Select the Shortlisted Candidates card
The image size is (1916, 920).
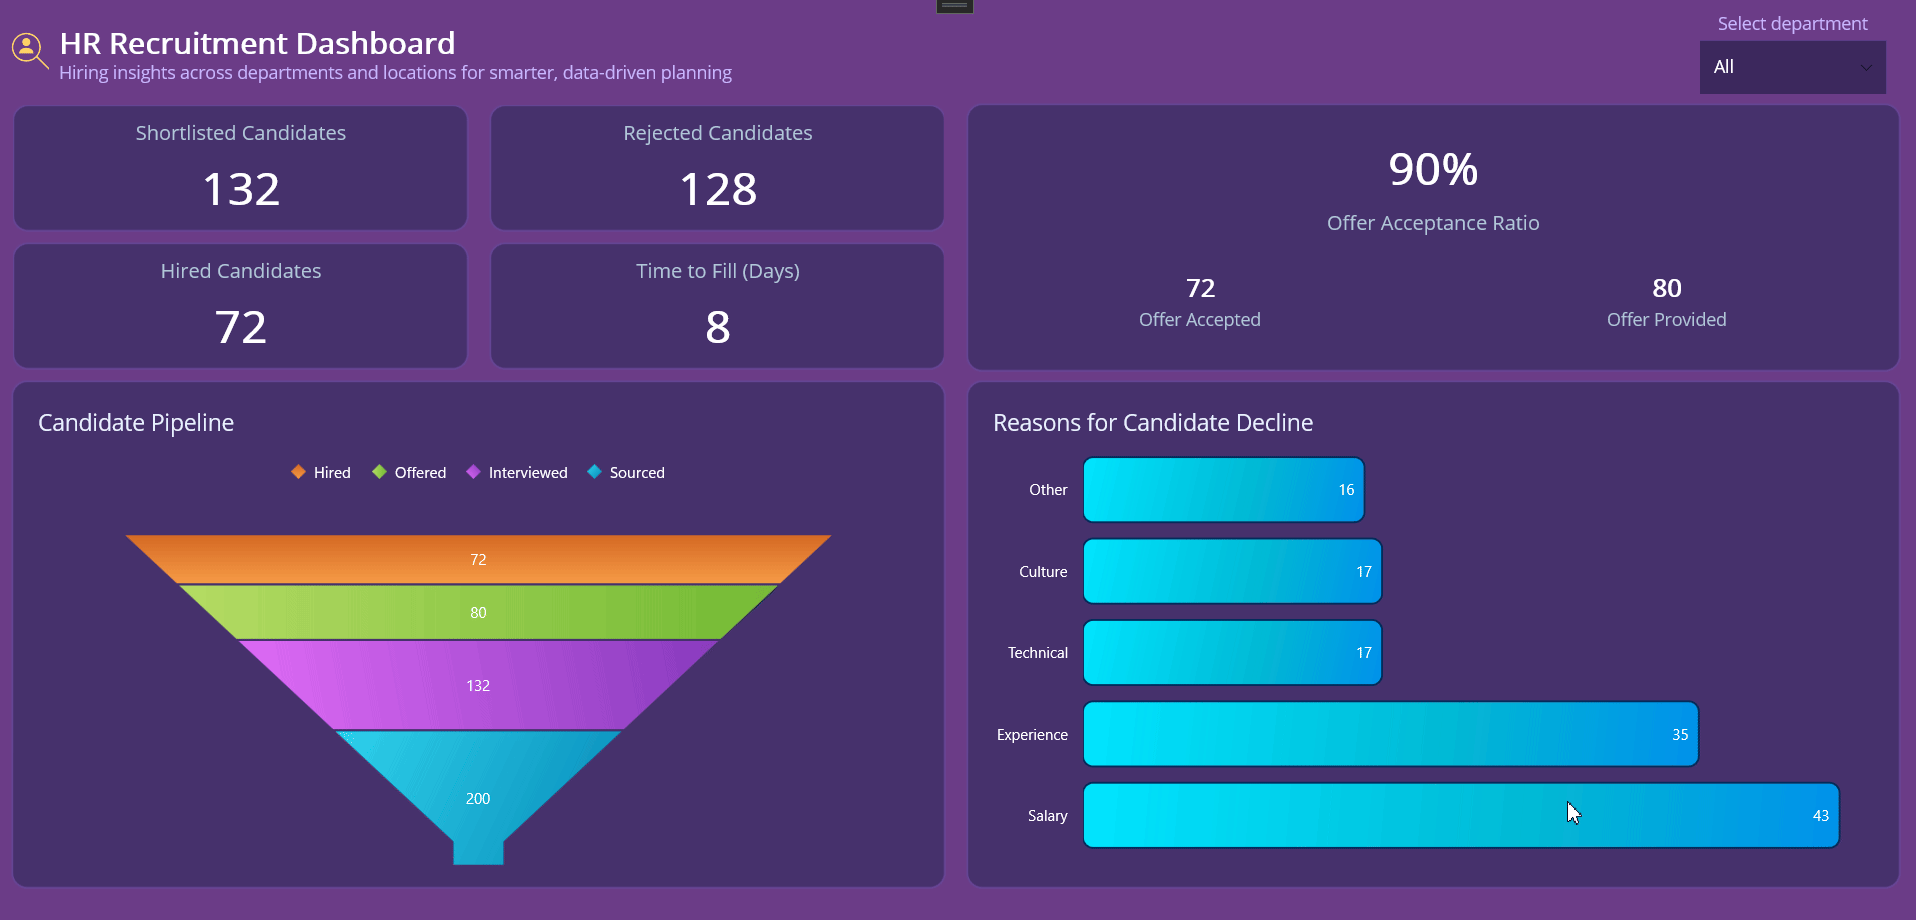click(240, 168)
